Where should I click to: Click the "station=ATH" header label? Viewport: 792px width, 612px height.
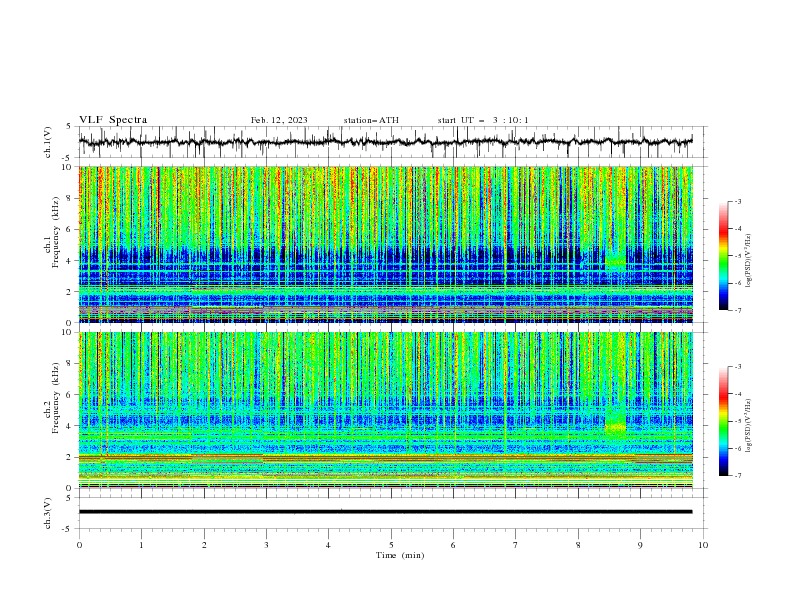(x=371, y=120)
